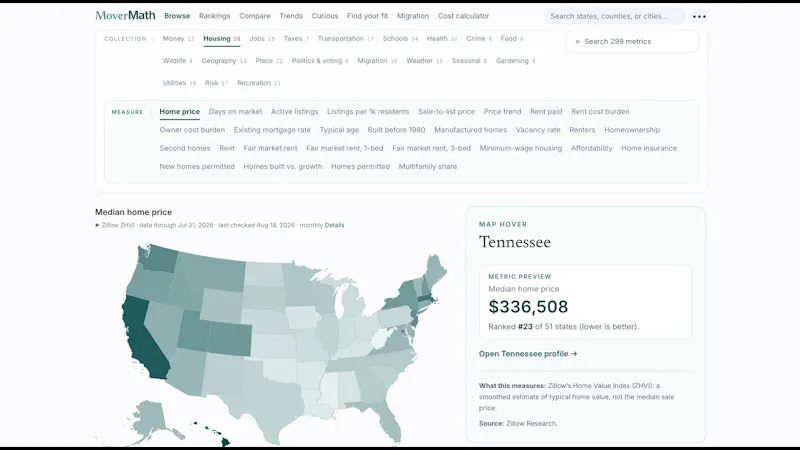Select the Crime collection
Viewport: 800px width, 450px height.
coord(479,39)
